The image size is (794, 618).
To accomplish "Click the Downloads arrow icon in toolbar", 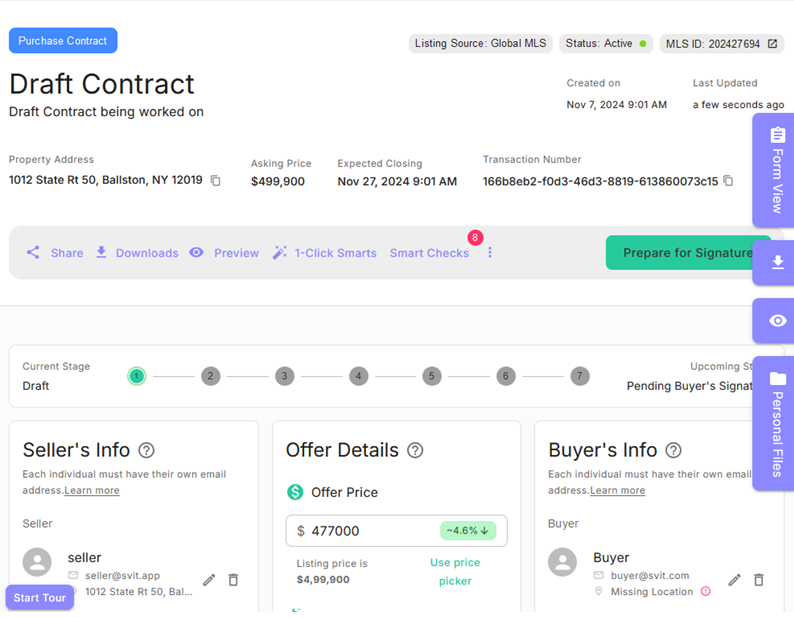I will click(101, 252).
